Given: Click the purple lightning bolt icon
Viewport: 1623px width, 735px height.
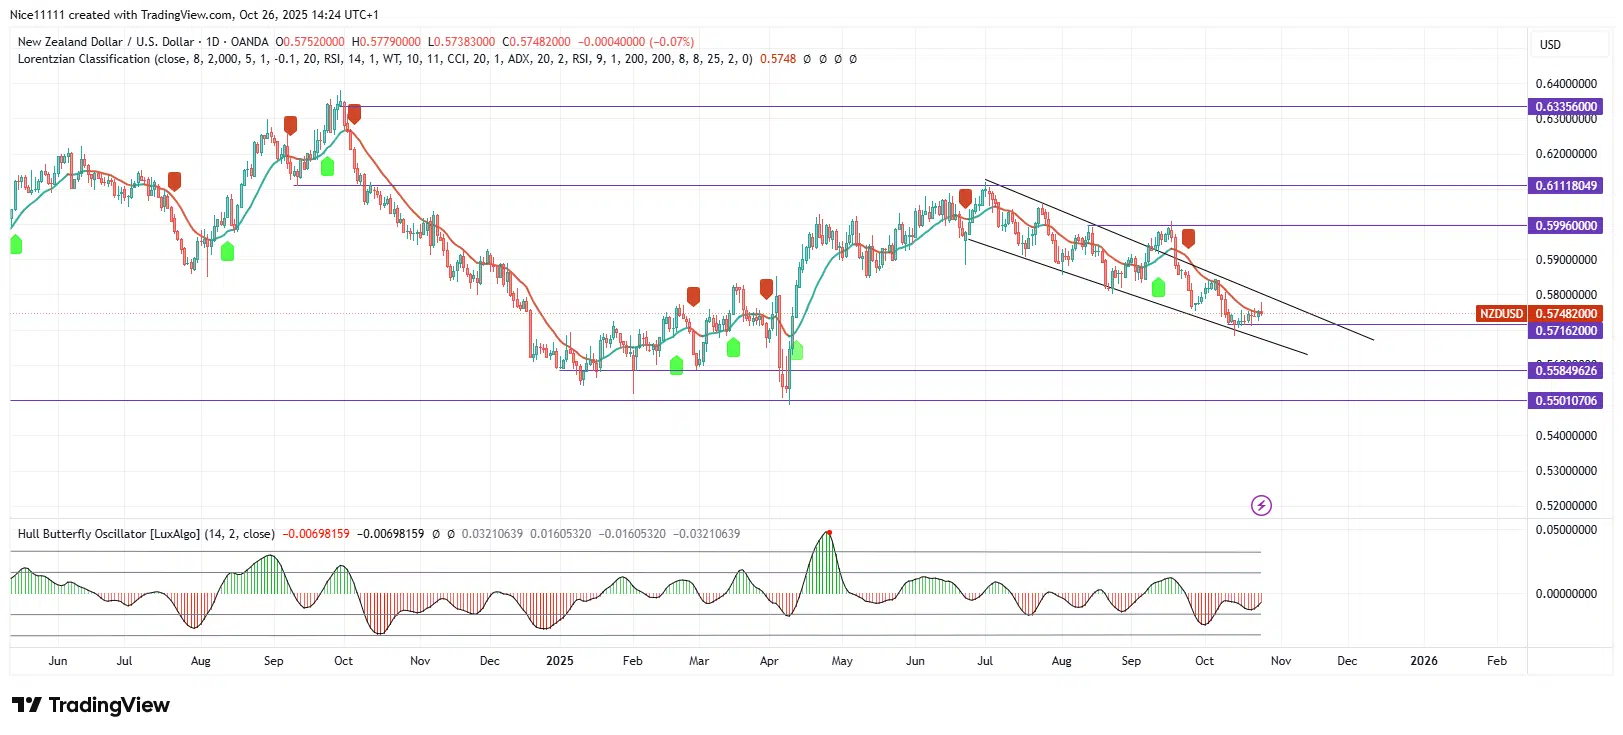Looking at the screenshot, I should [x=1261, y=505].
